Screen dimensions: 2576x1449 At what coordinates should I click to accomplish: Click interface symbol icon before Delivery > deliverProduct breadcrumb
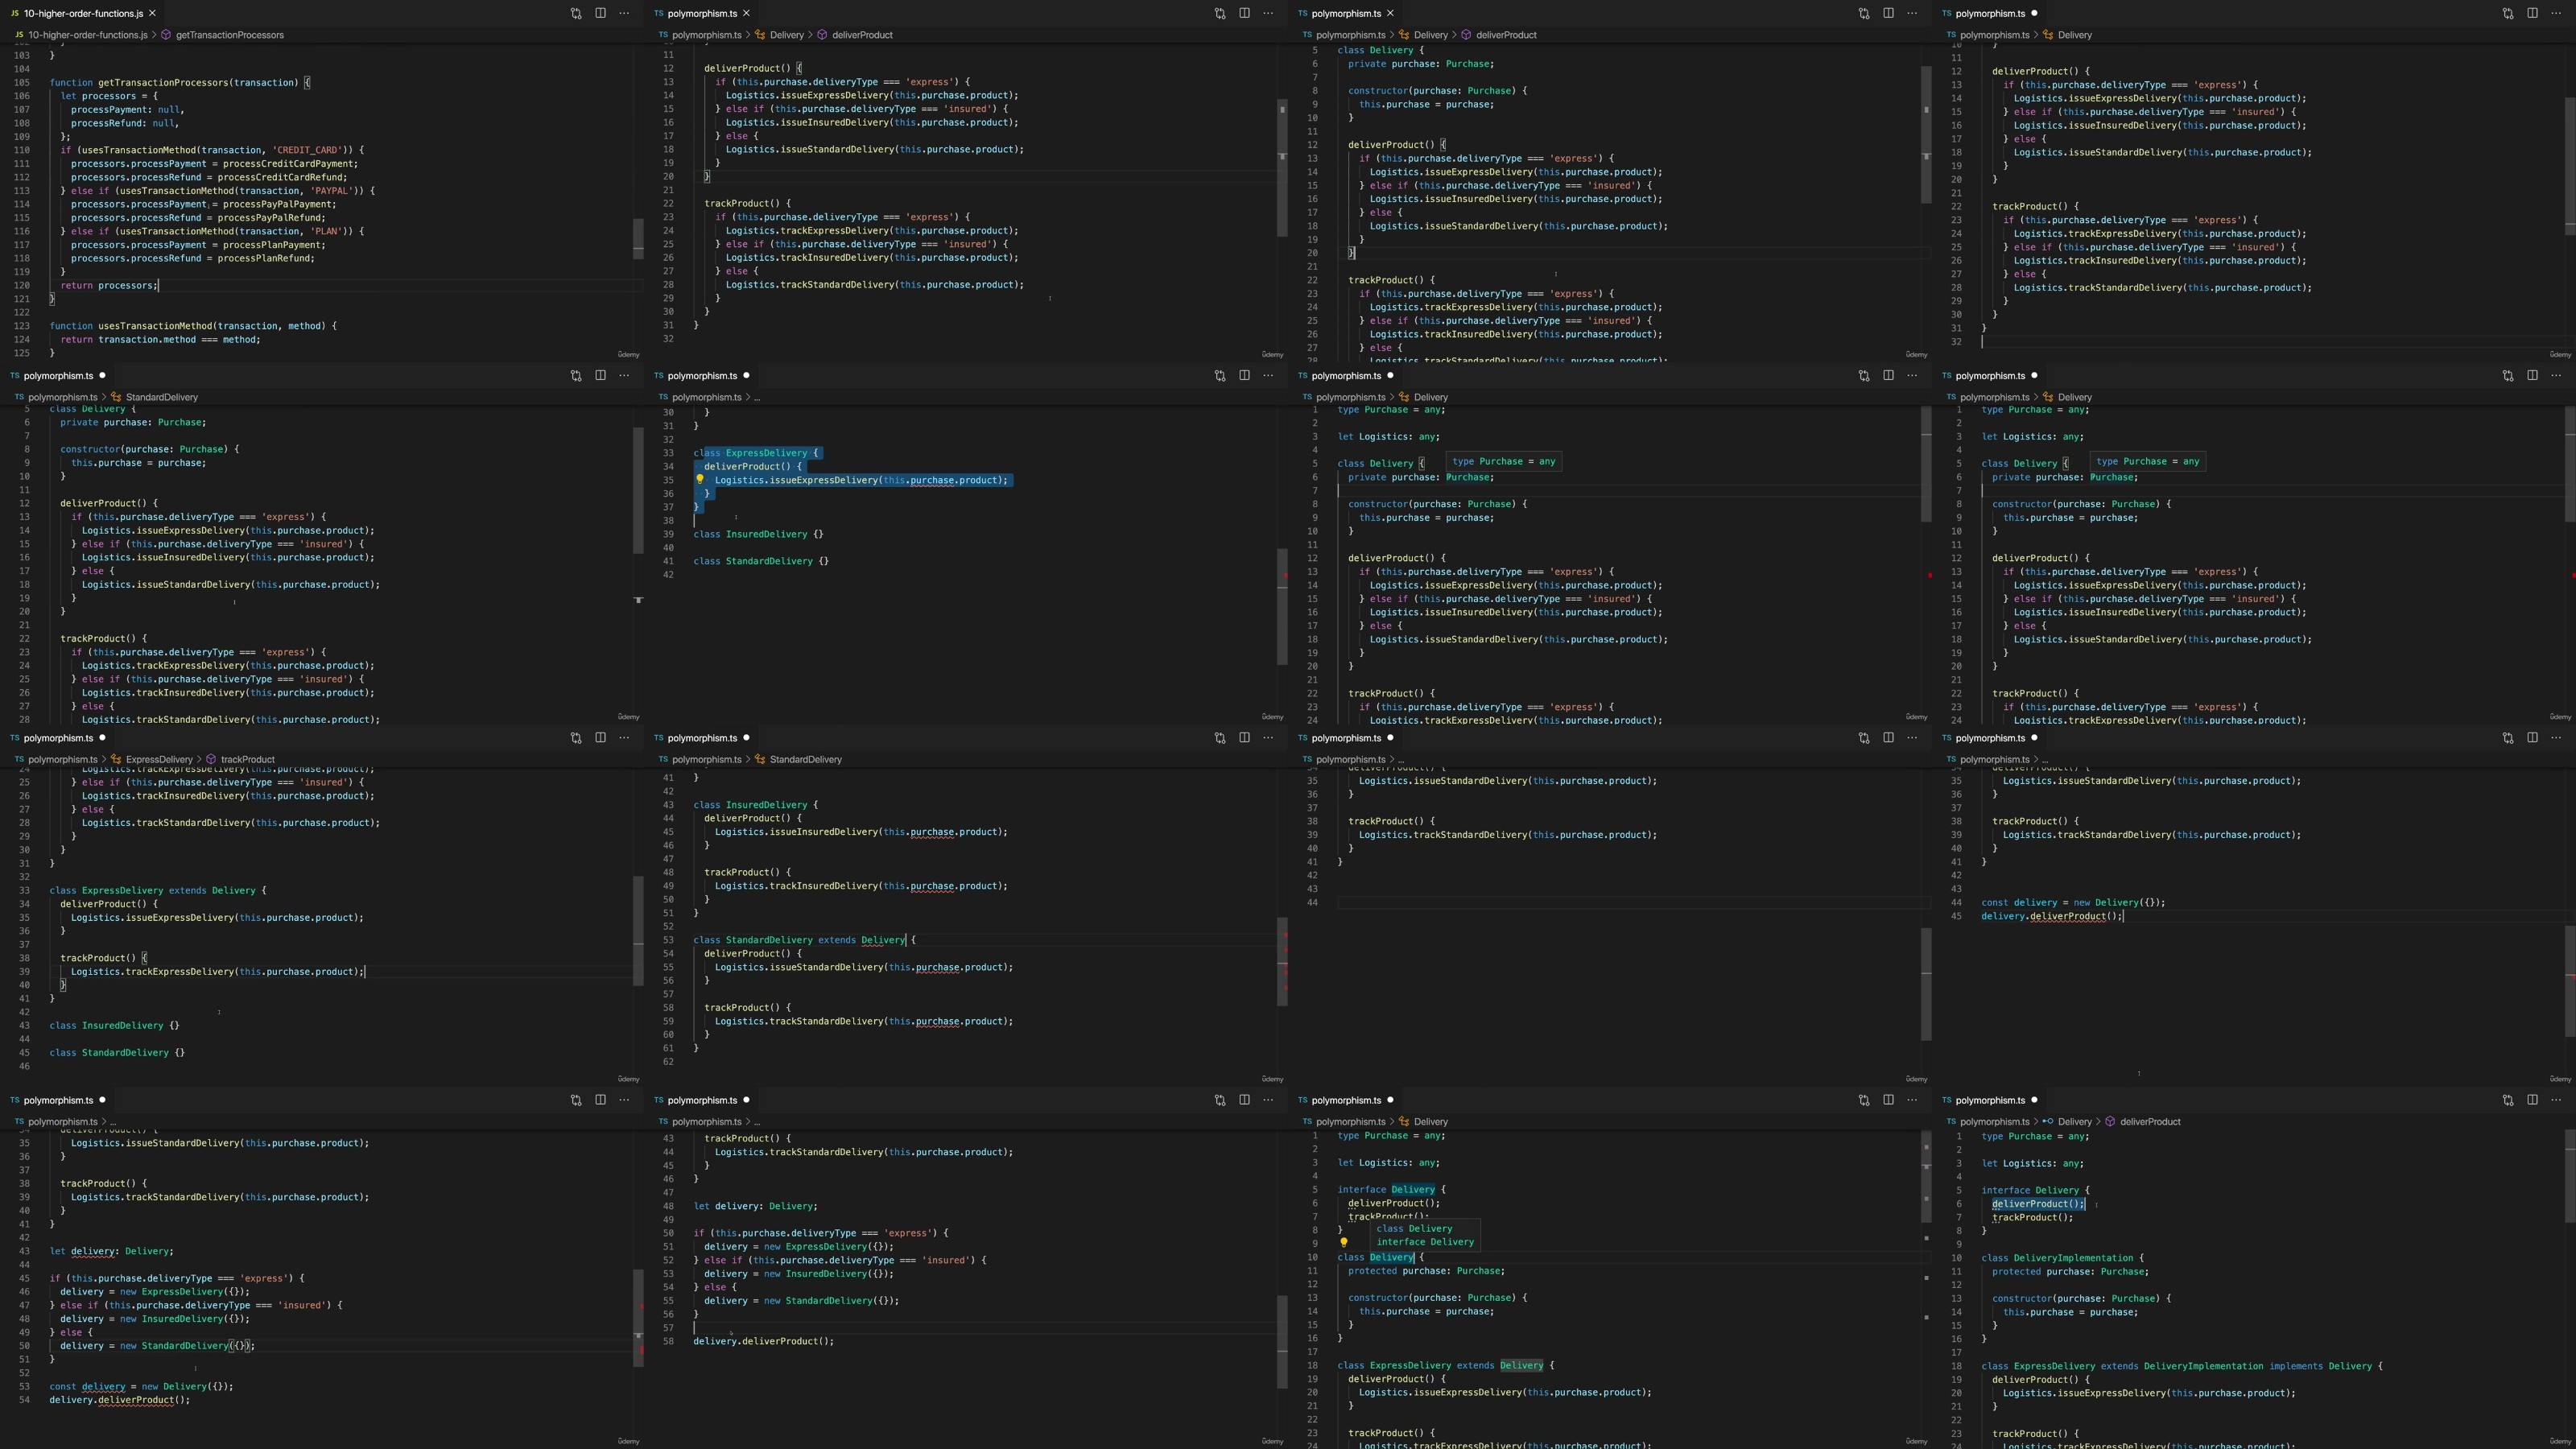pyautogui.click(x=2047, y=1122)
